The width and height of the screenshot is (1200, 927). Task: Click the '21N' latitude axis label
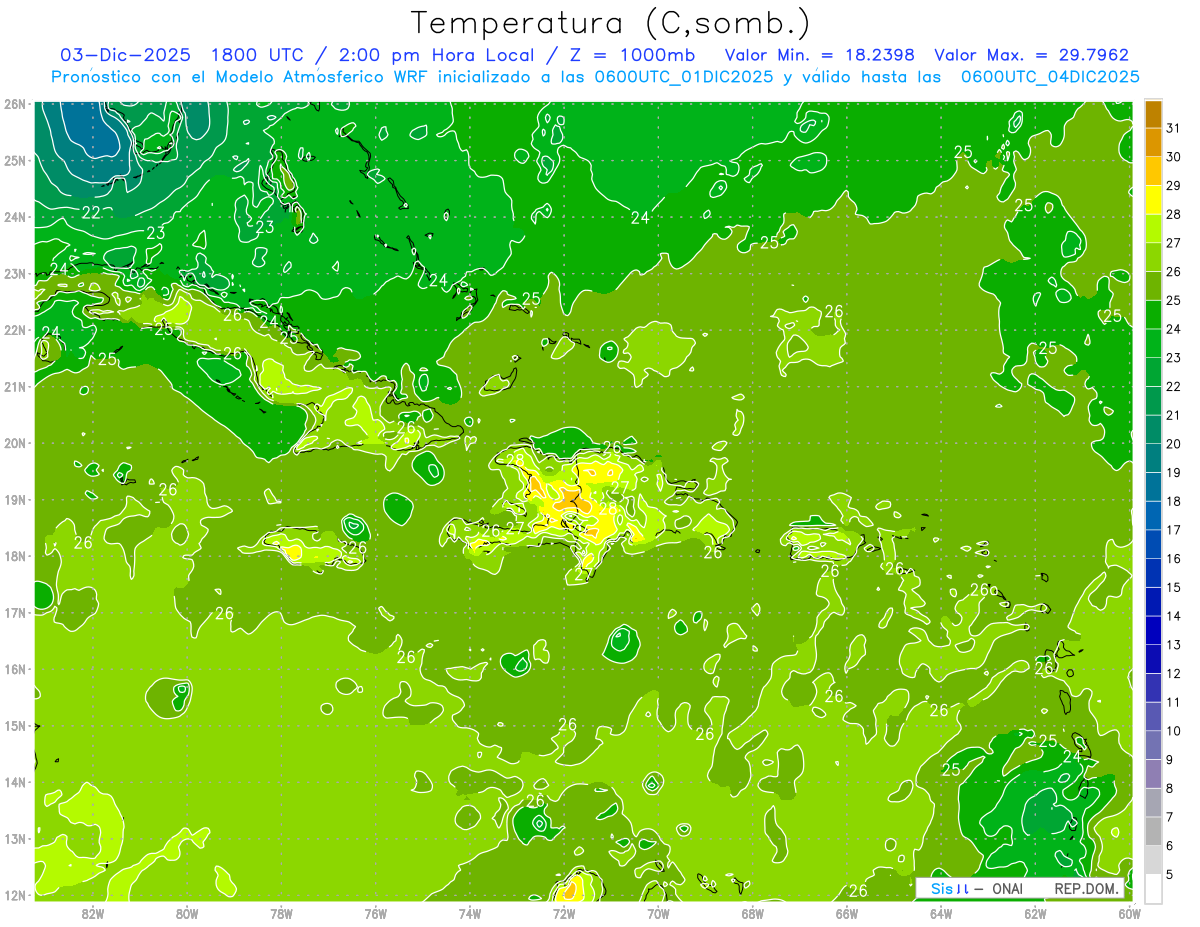[x=15, y=386]
